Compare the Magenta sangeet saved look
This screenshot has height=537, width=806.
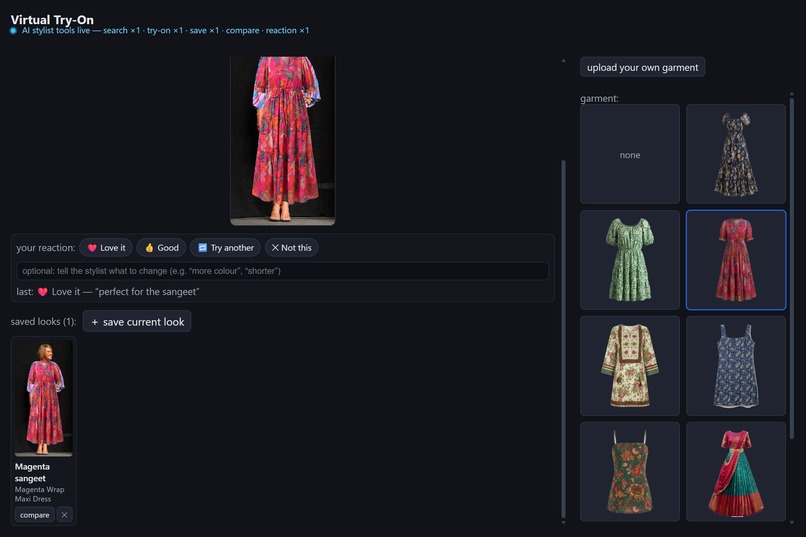coord(34,515)
